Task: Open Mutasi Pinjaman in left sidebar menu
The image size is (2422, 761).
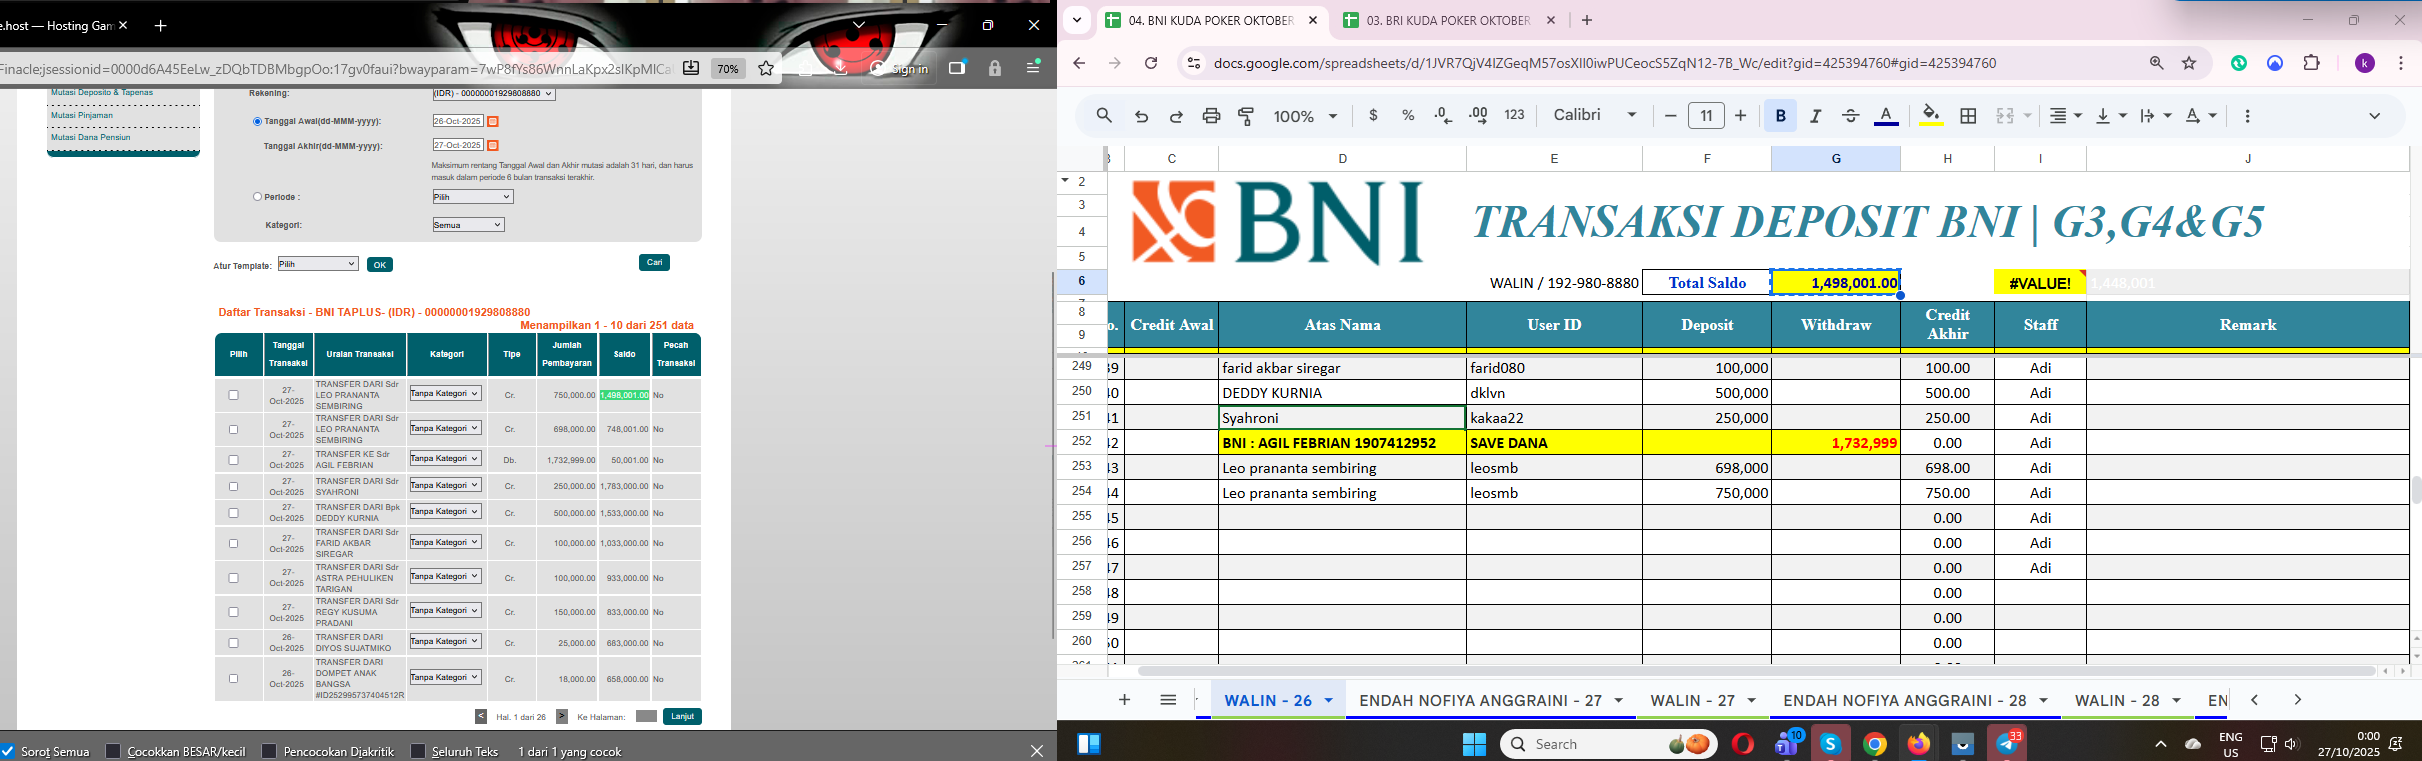Action: [x=82, y=115]
